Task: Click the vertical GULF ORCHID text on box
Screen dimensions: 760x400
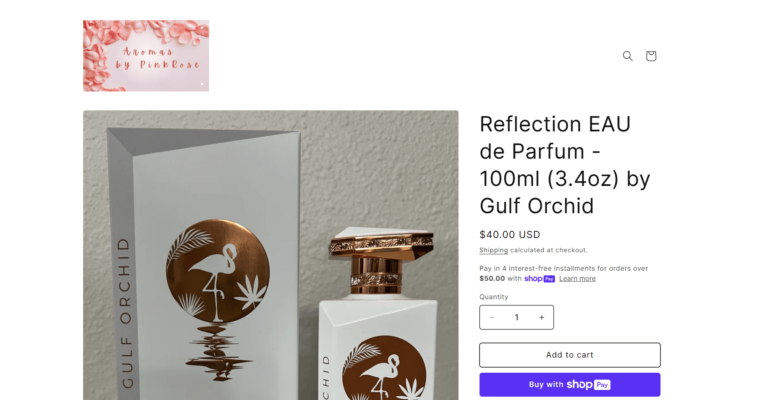Action: tap(126, 313)
